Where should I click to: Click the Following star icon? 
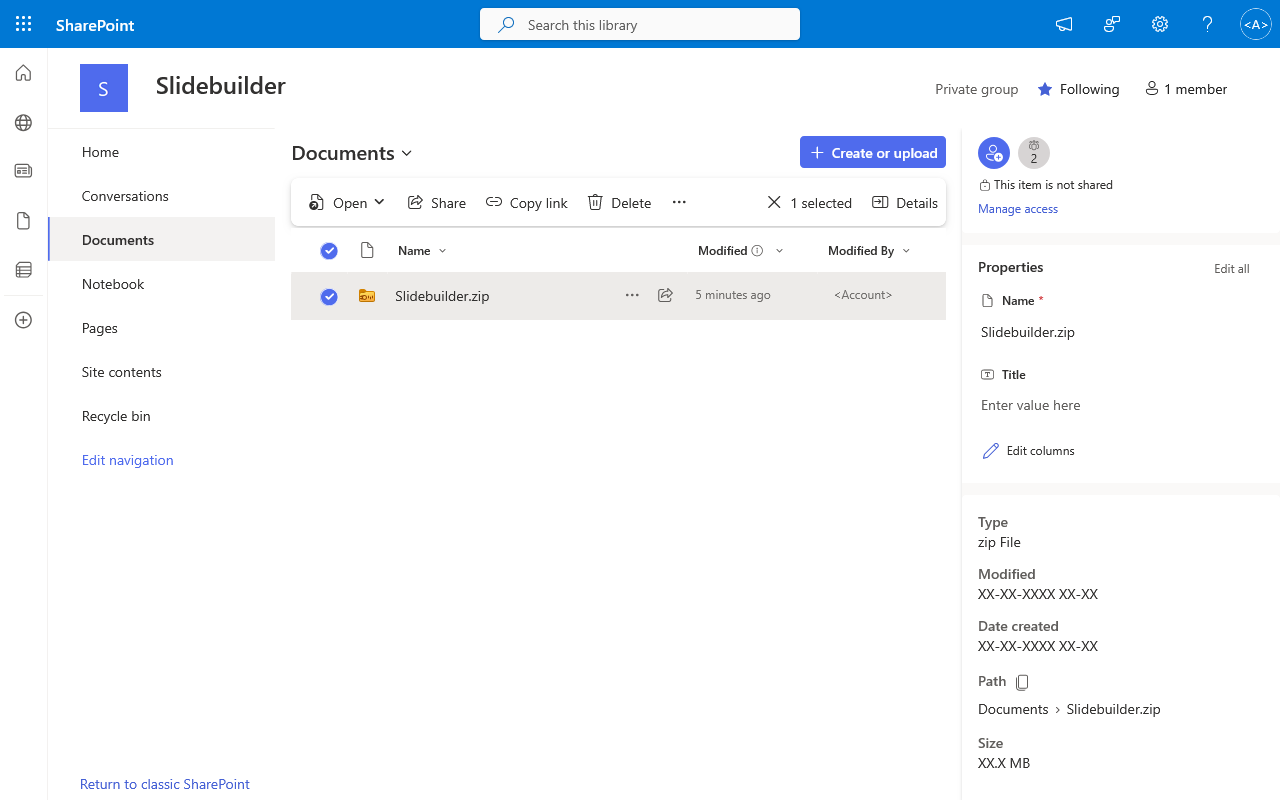1045,89
